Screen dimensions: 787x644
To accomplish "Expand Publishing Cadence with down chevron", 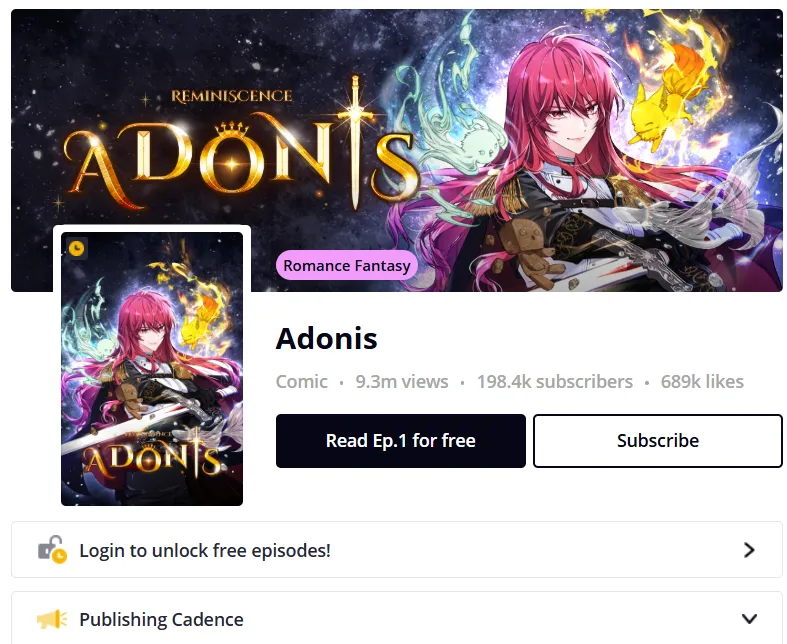I will tap(749, 619).
